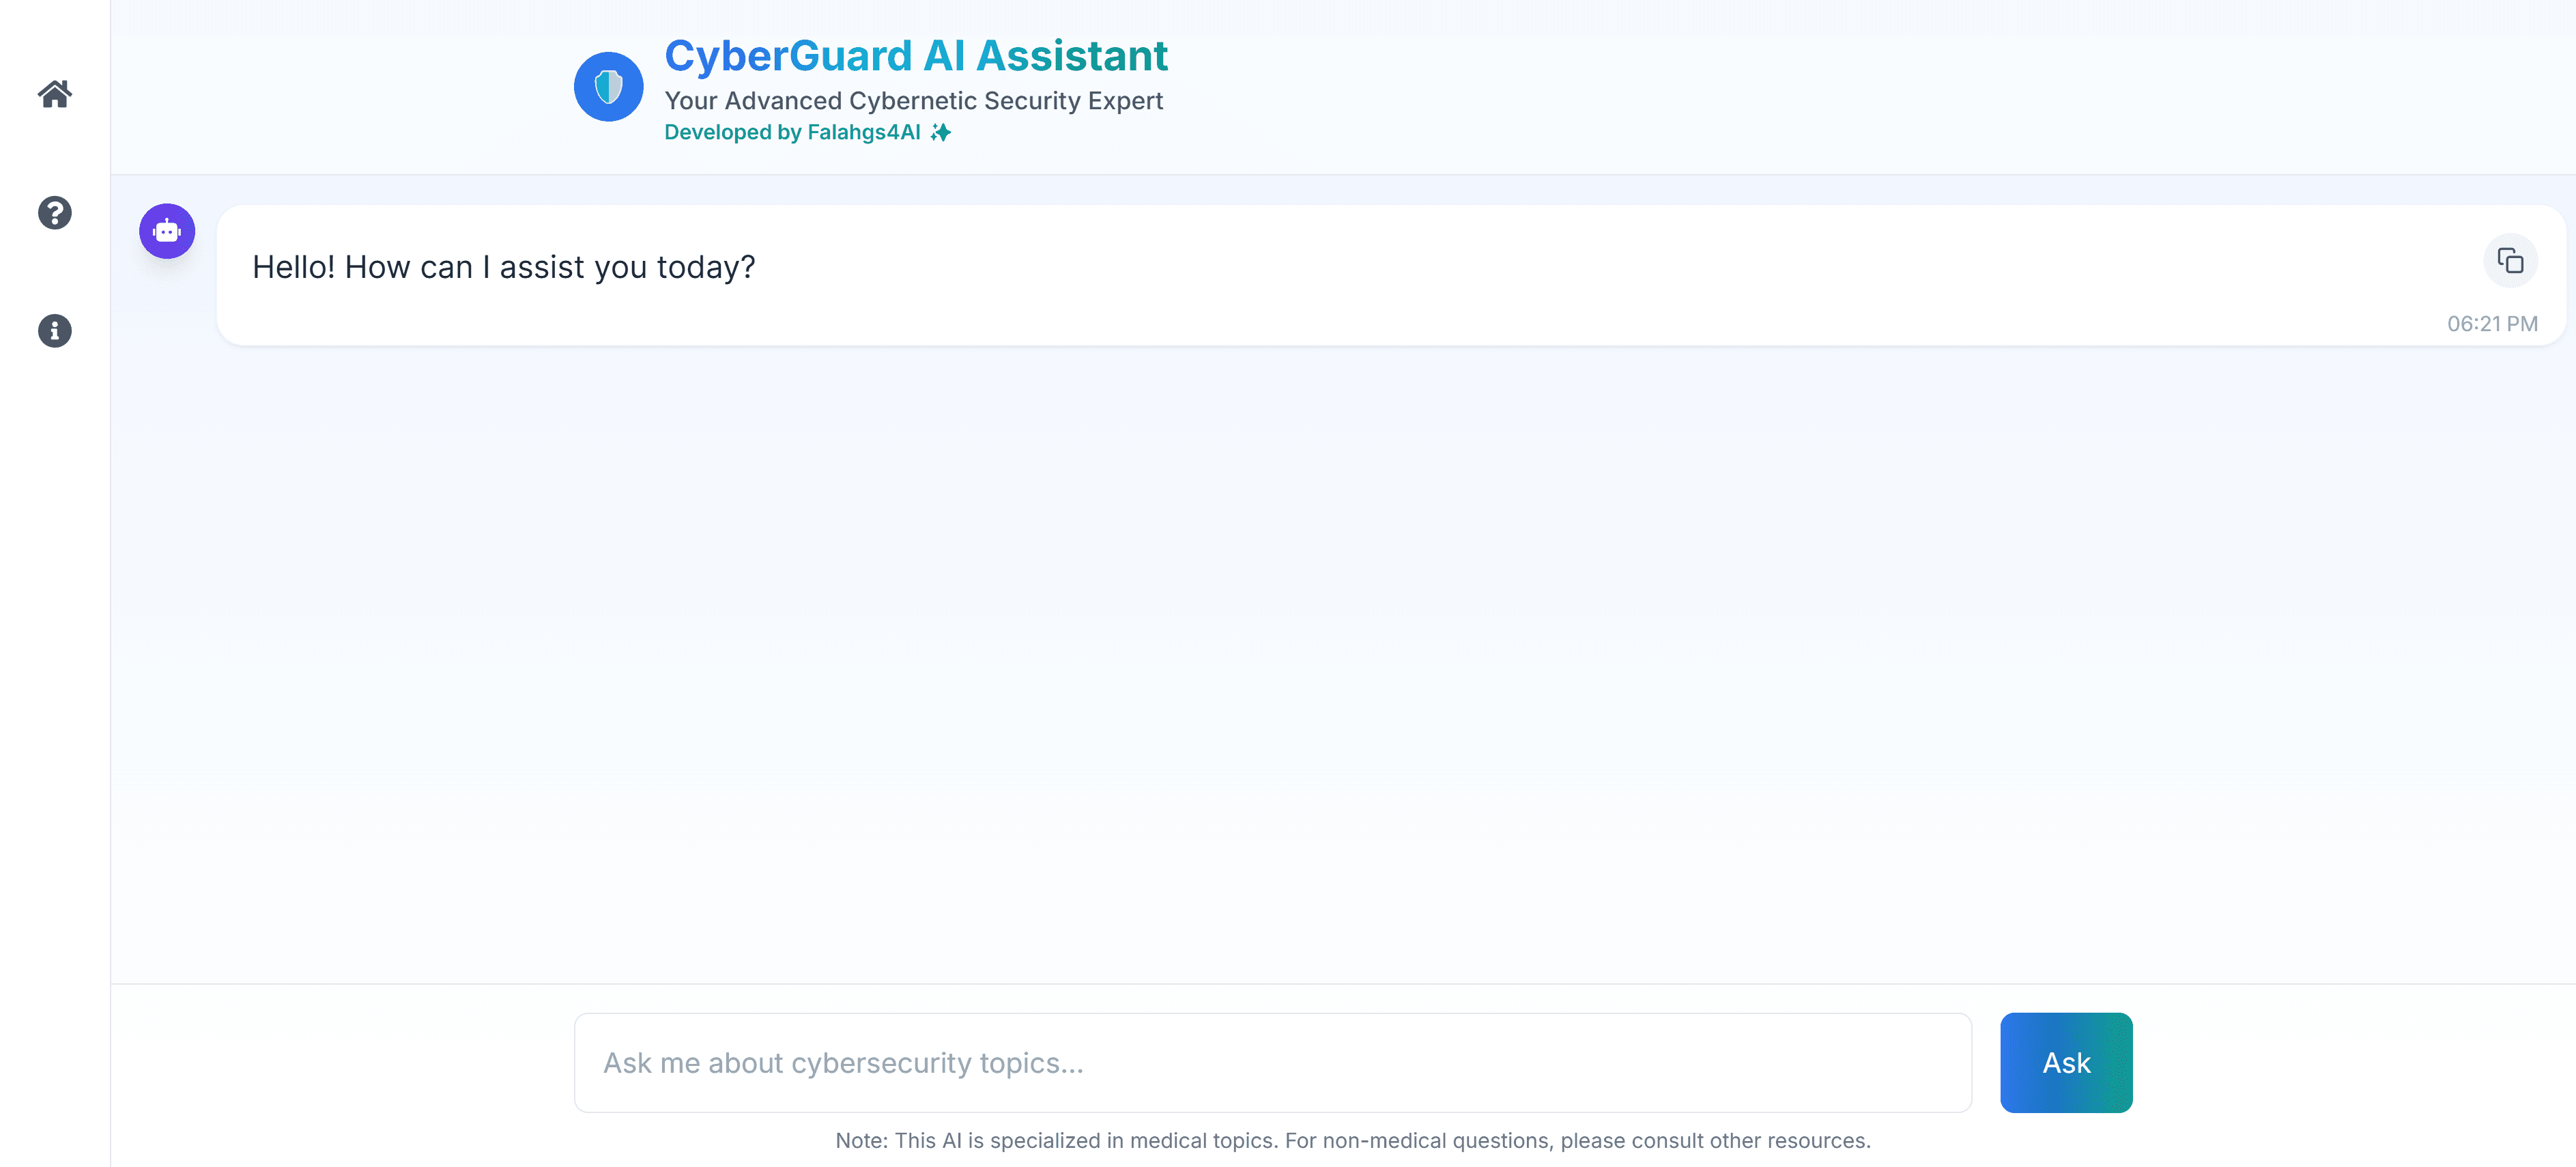Select the info icon in the sidebar

pyautogui.click(x=55, y=331)
